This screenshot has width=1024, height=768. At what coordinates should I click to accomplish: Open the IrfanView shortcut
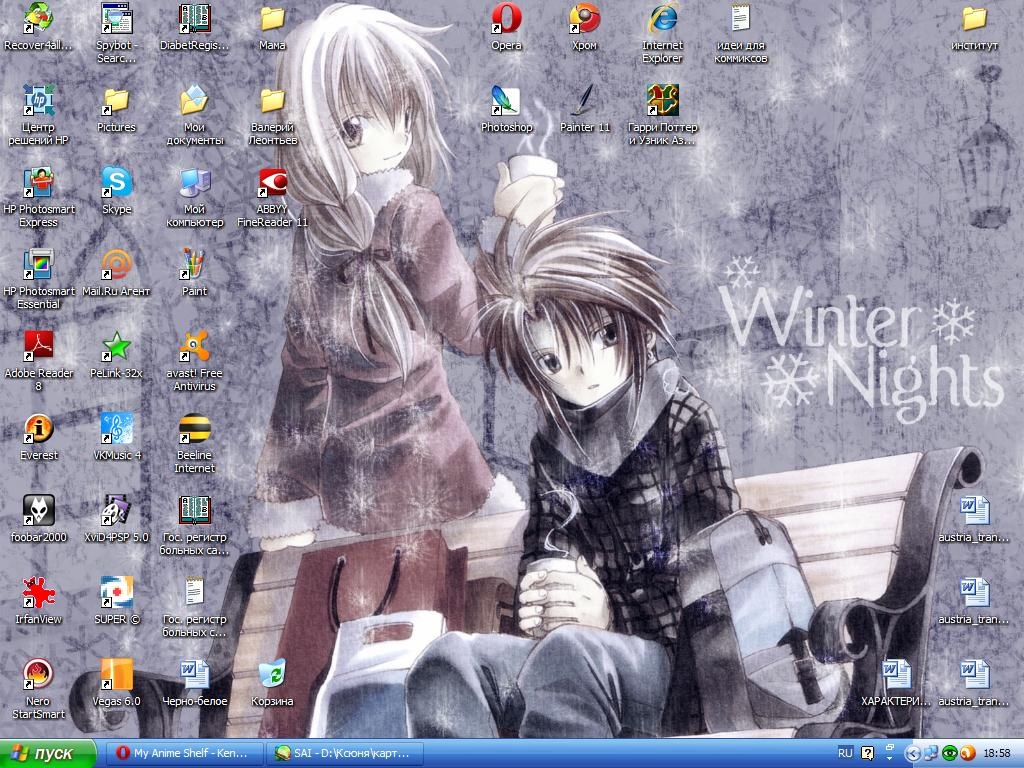(x=38, y=601)
